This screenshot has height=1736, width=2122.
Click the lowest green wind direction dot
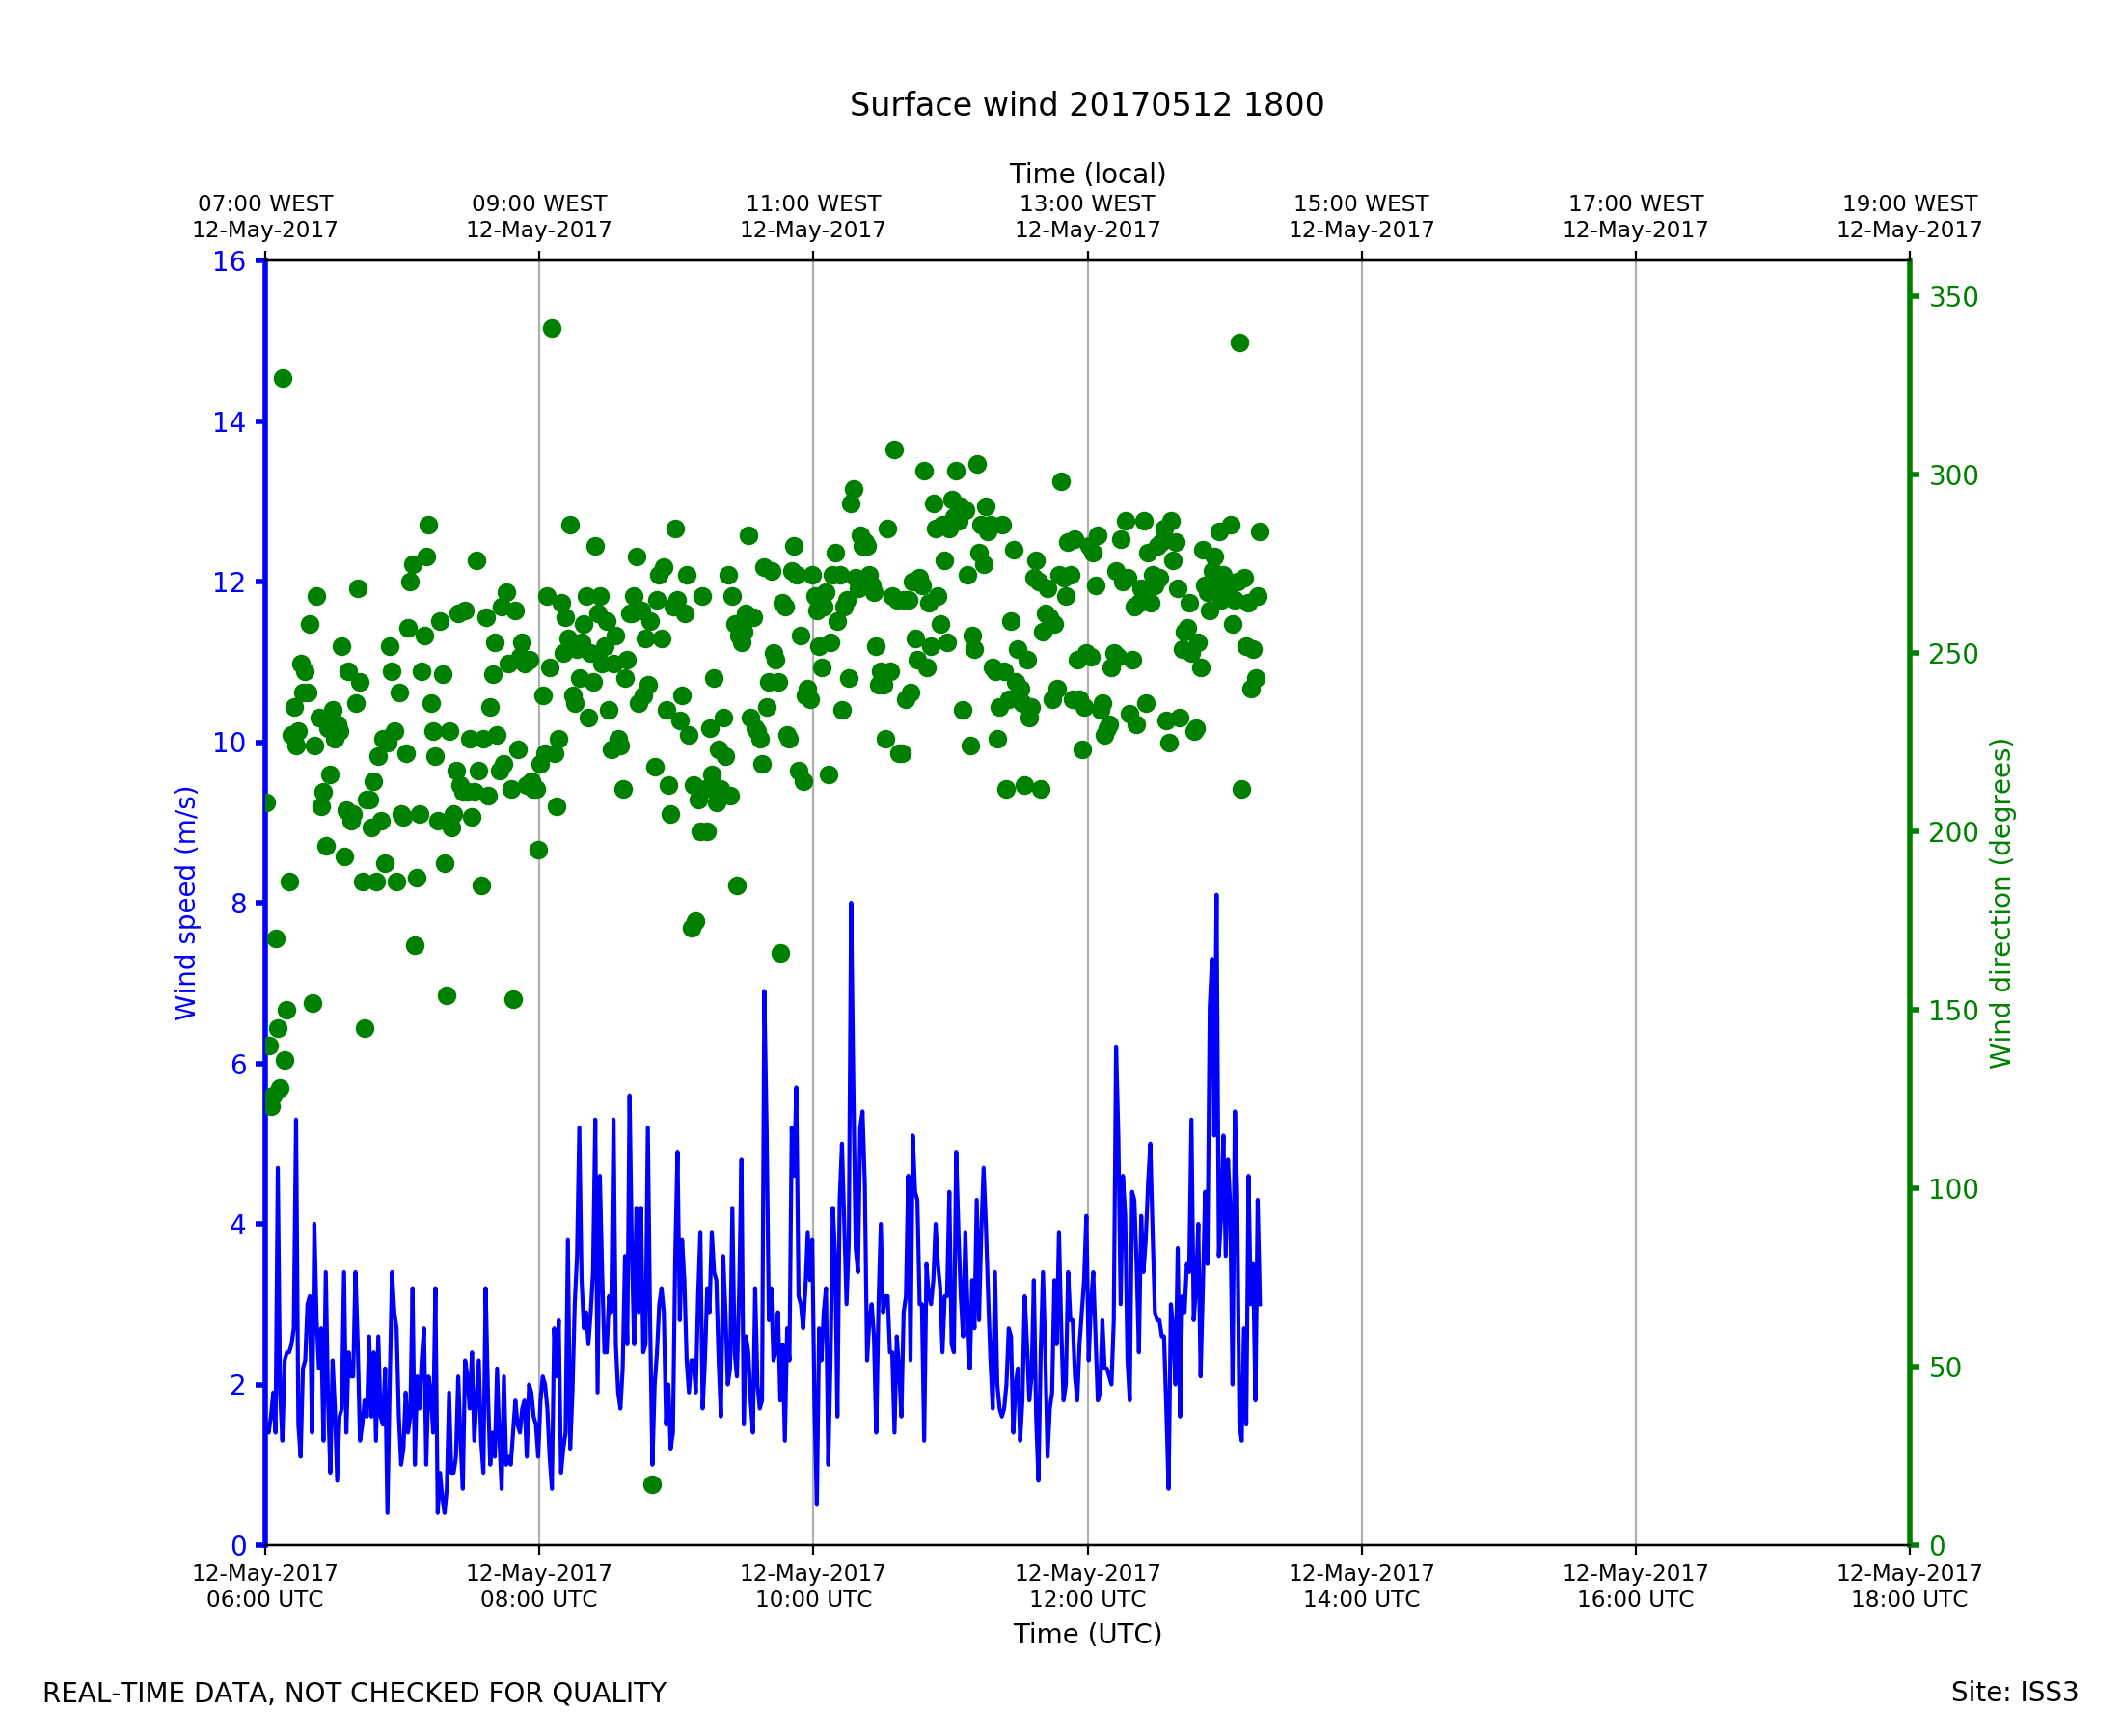[x=652, y=1485]
